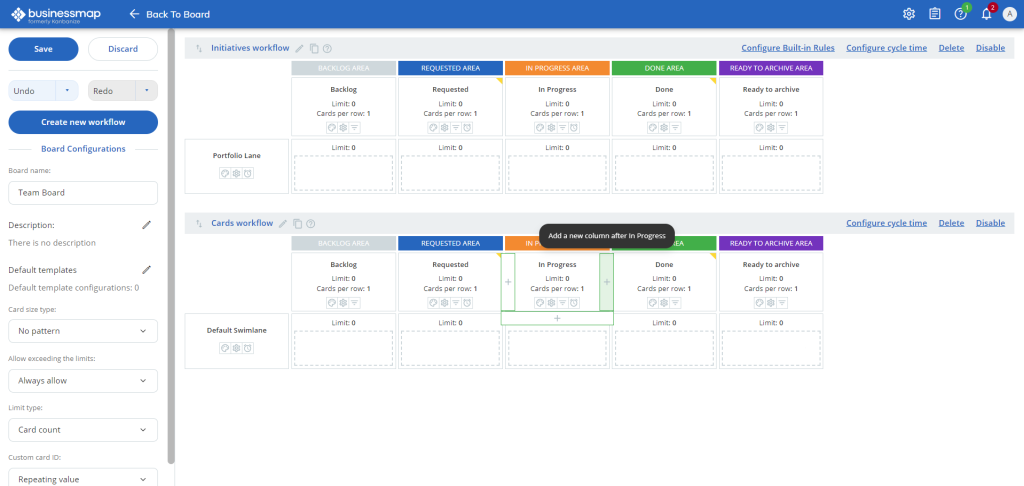Add sub-column plus button below In Progress
The image size is (1024, 486).
(557, 318)
